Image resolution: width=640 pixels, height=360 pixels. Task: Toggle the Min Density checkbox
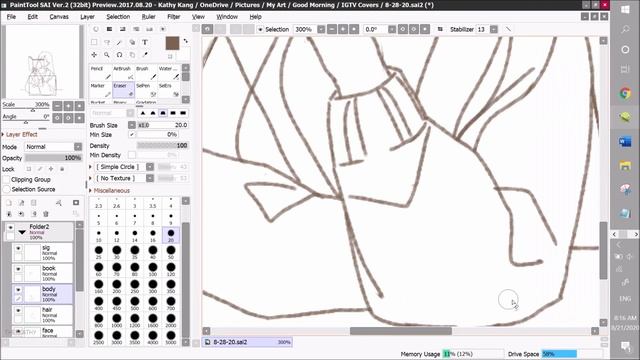[x=132, y=155]
